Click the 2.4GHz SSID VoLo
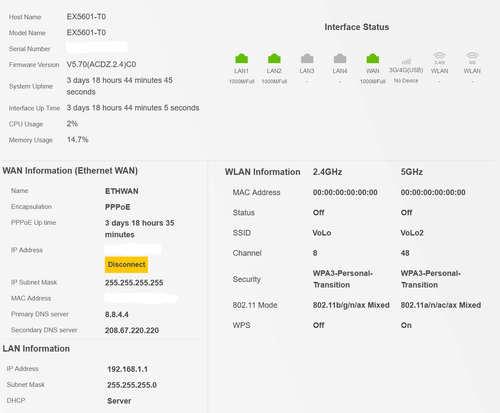The height and width of the screenshot is (413, 500). (x=322, y=233)
